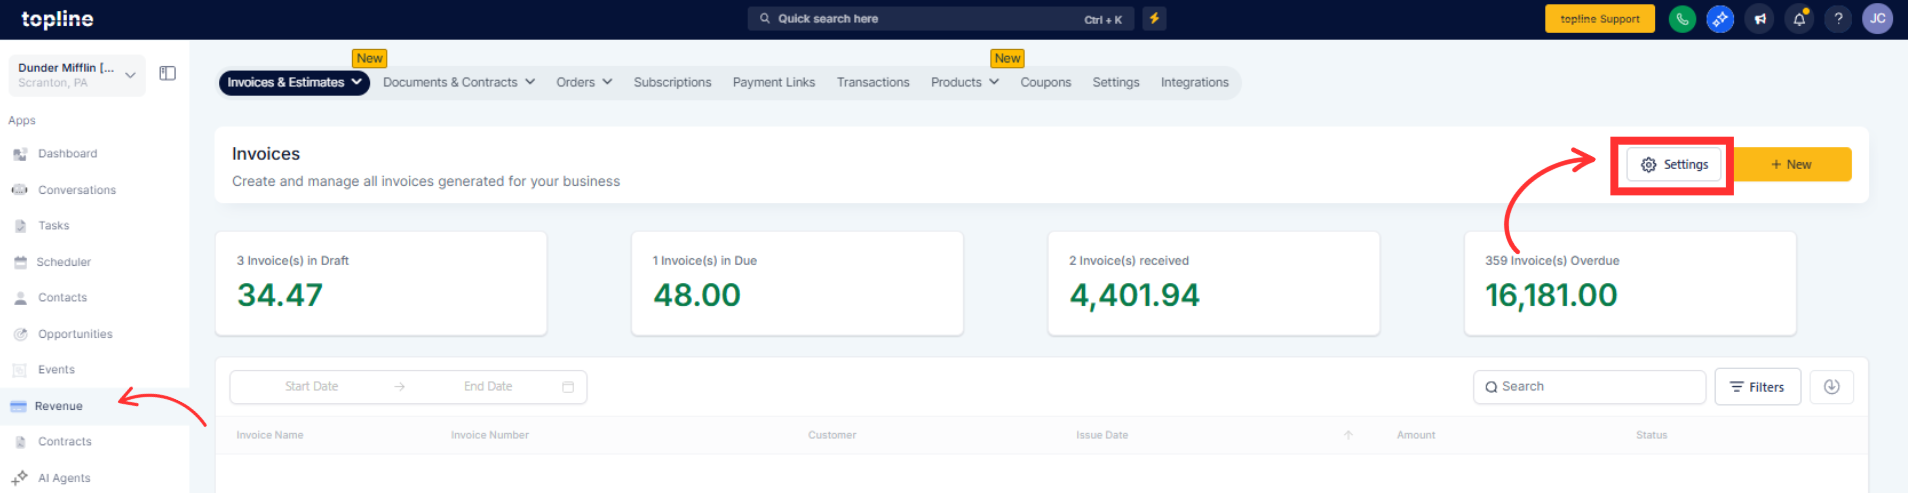1908x493 pixels.
Task: Expand the Products menu
Action: (x=965, y=83)
